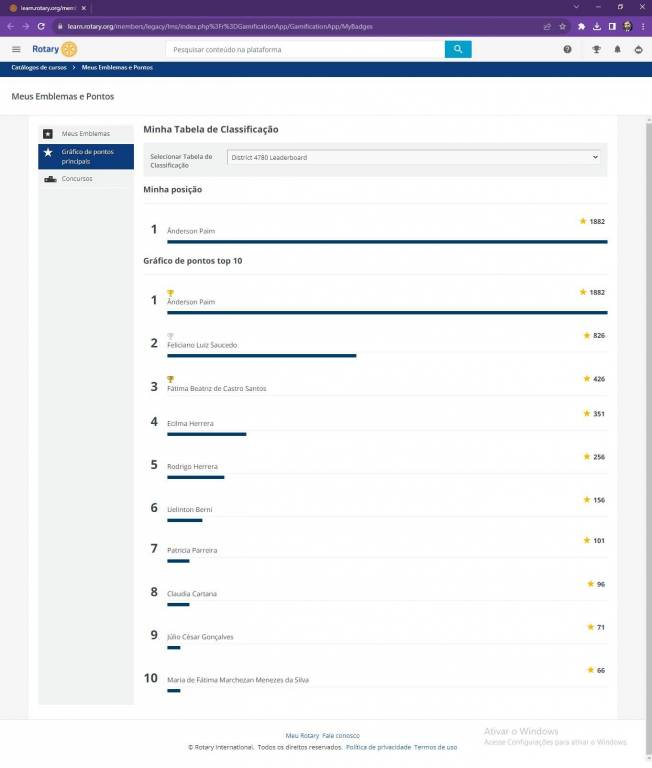Open the notifications bell icon
The height and width of the screenshot is (768, 652).
pos(617,49)
